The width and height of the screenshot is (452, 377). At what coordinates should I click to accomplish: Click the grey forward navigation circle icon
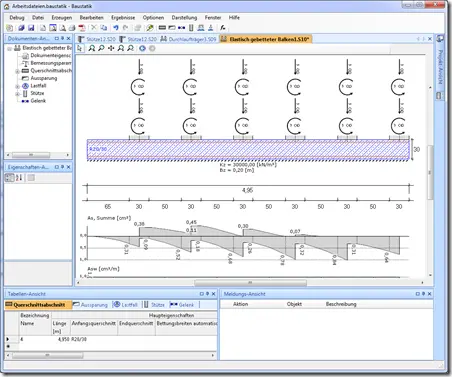point(152,48)
